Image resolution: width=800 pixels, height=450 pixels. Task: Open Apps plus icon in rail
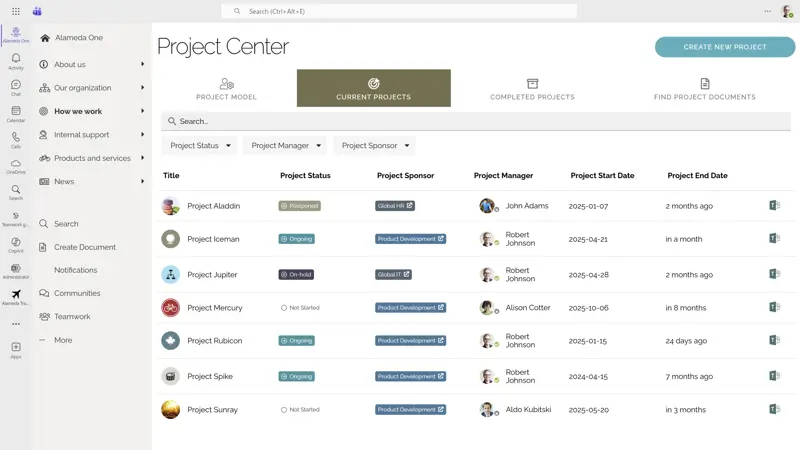point(16,350)
